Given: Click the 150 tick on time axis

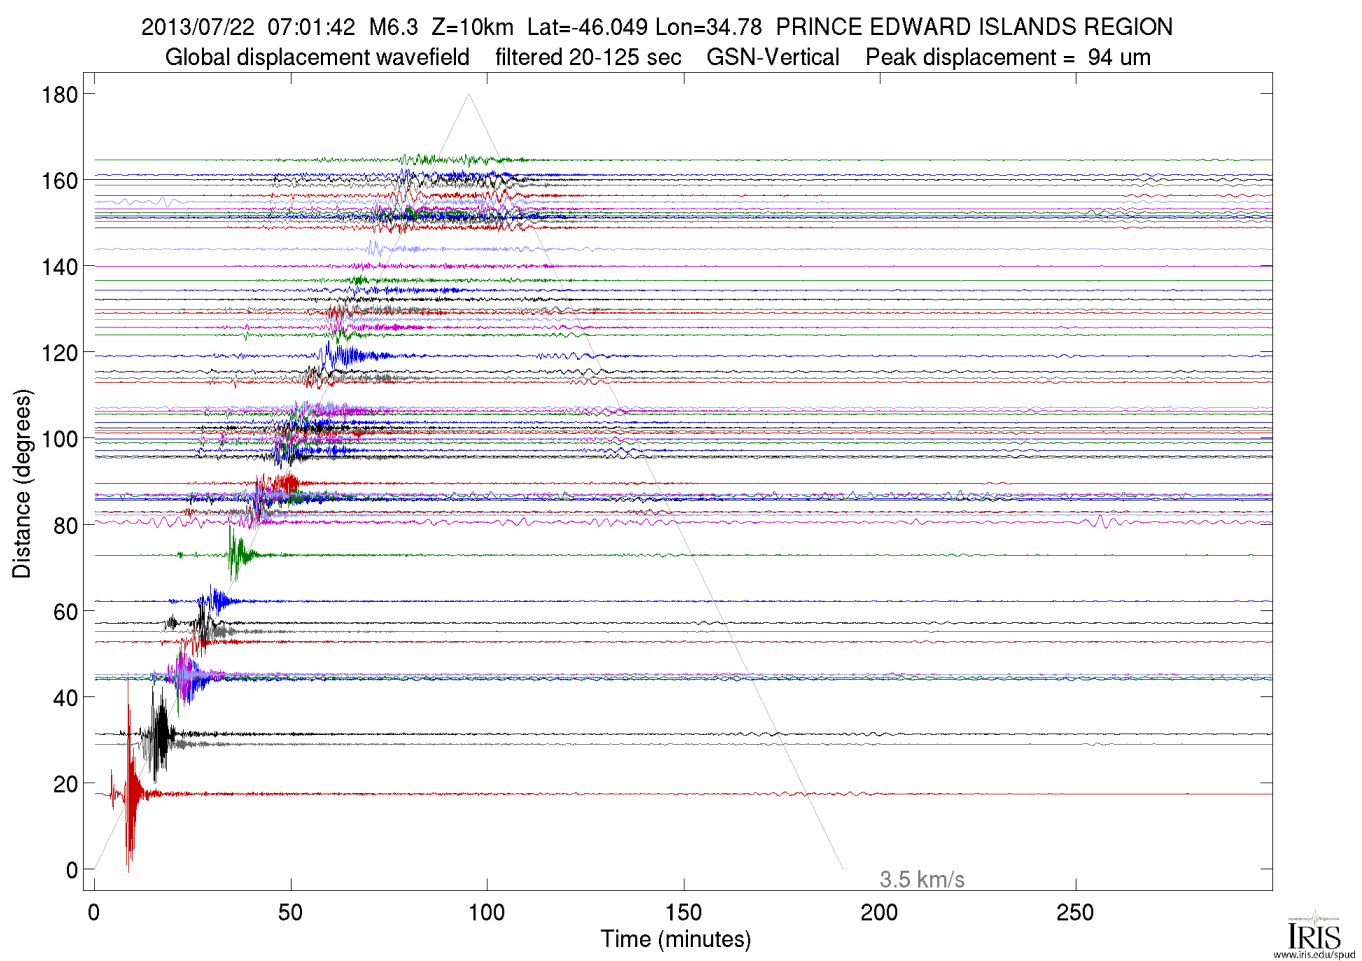Looking at the screenshot, I should 683,912.
